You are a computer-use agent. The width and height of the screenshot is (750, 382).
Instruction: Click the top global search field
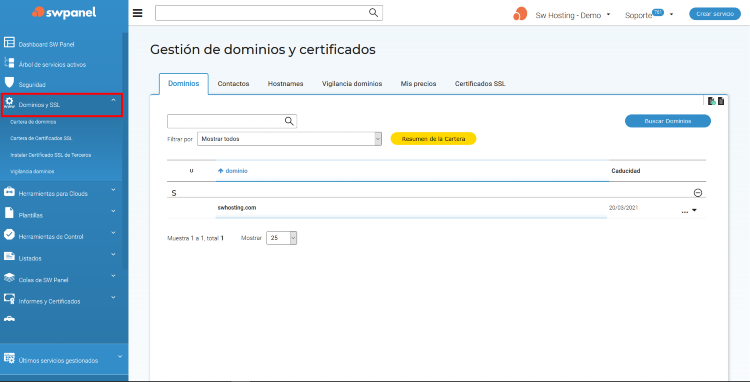[269, 13]
